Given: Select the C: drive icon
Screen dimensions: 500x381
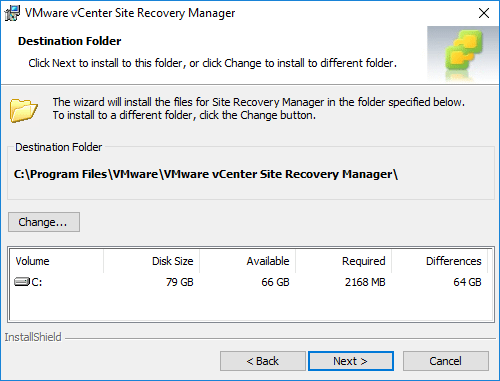Looking at the screenshot, I should tap(22, 282).
